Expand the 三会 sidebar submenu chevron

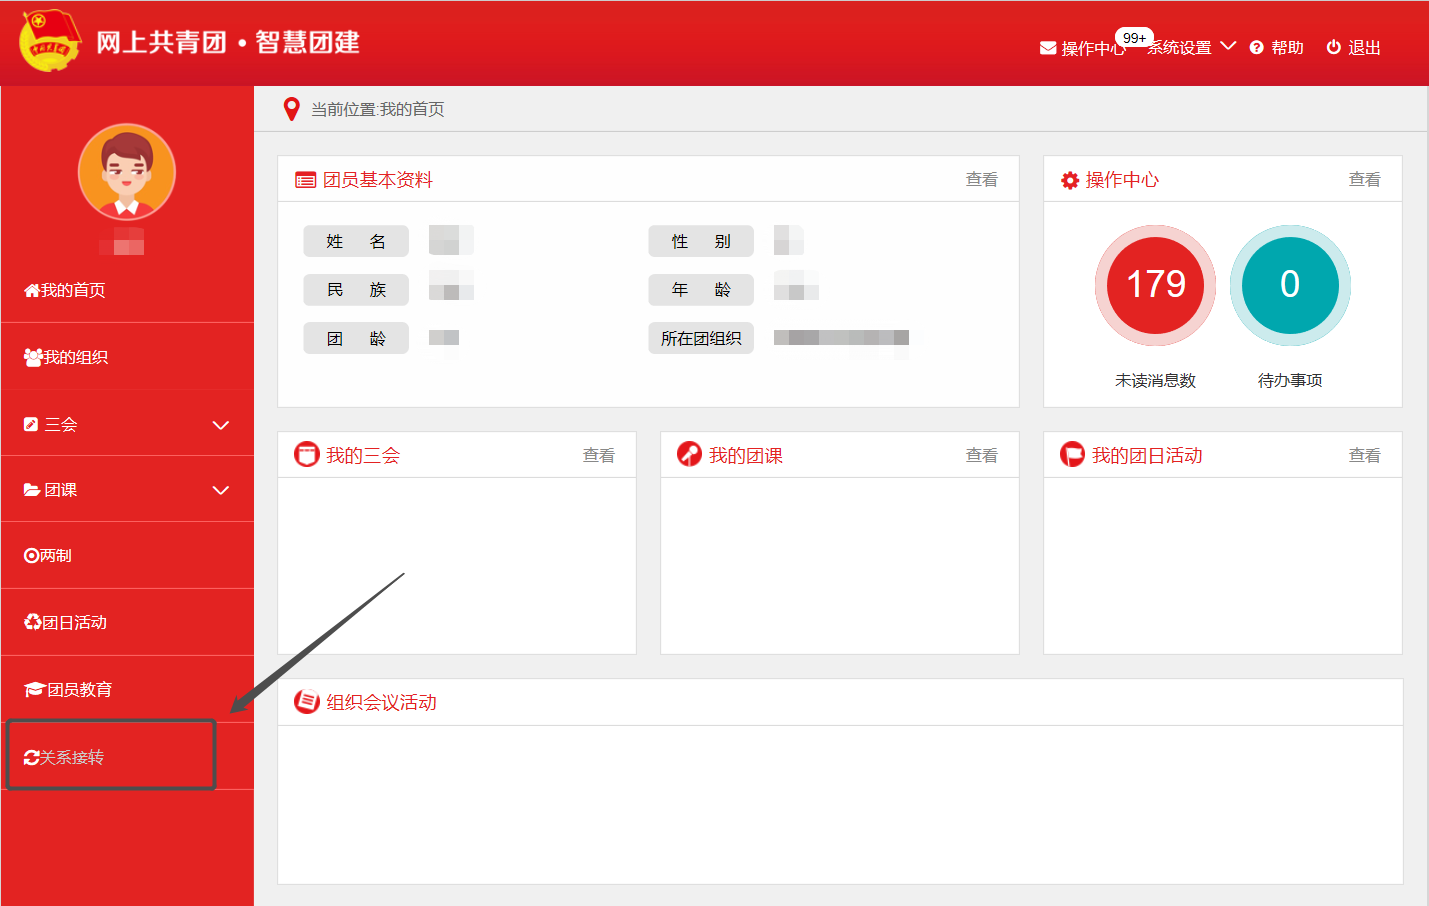coord(221,425)
